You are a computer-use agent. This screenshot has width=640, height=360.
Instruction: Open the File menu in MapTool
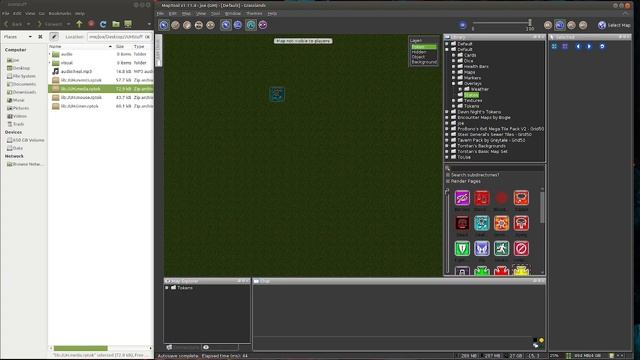pos(160,13)
